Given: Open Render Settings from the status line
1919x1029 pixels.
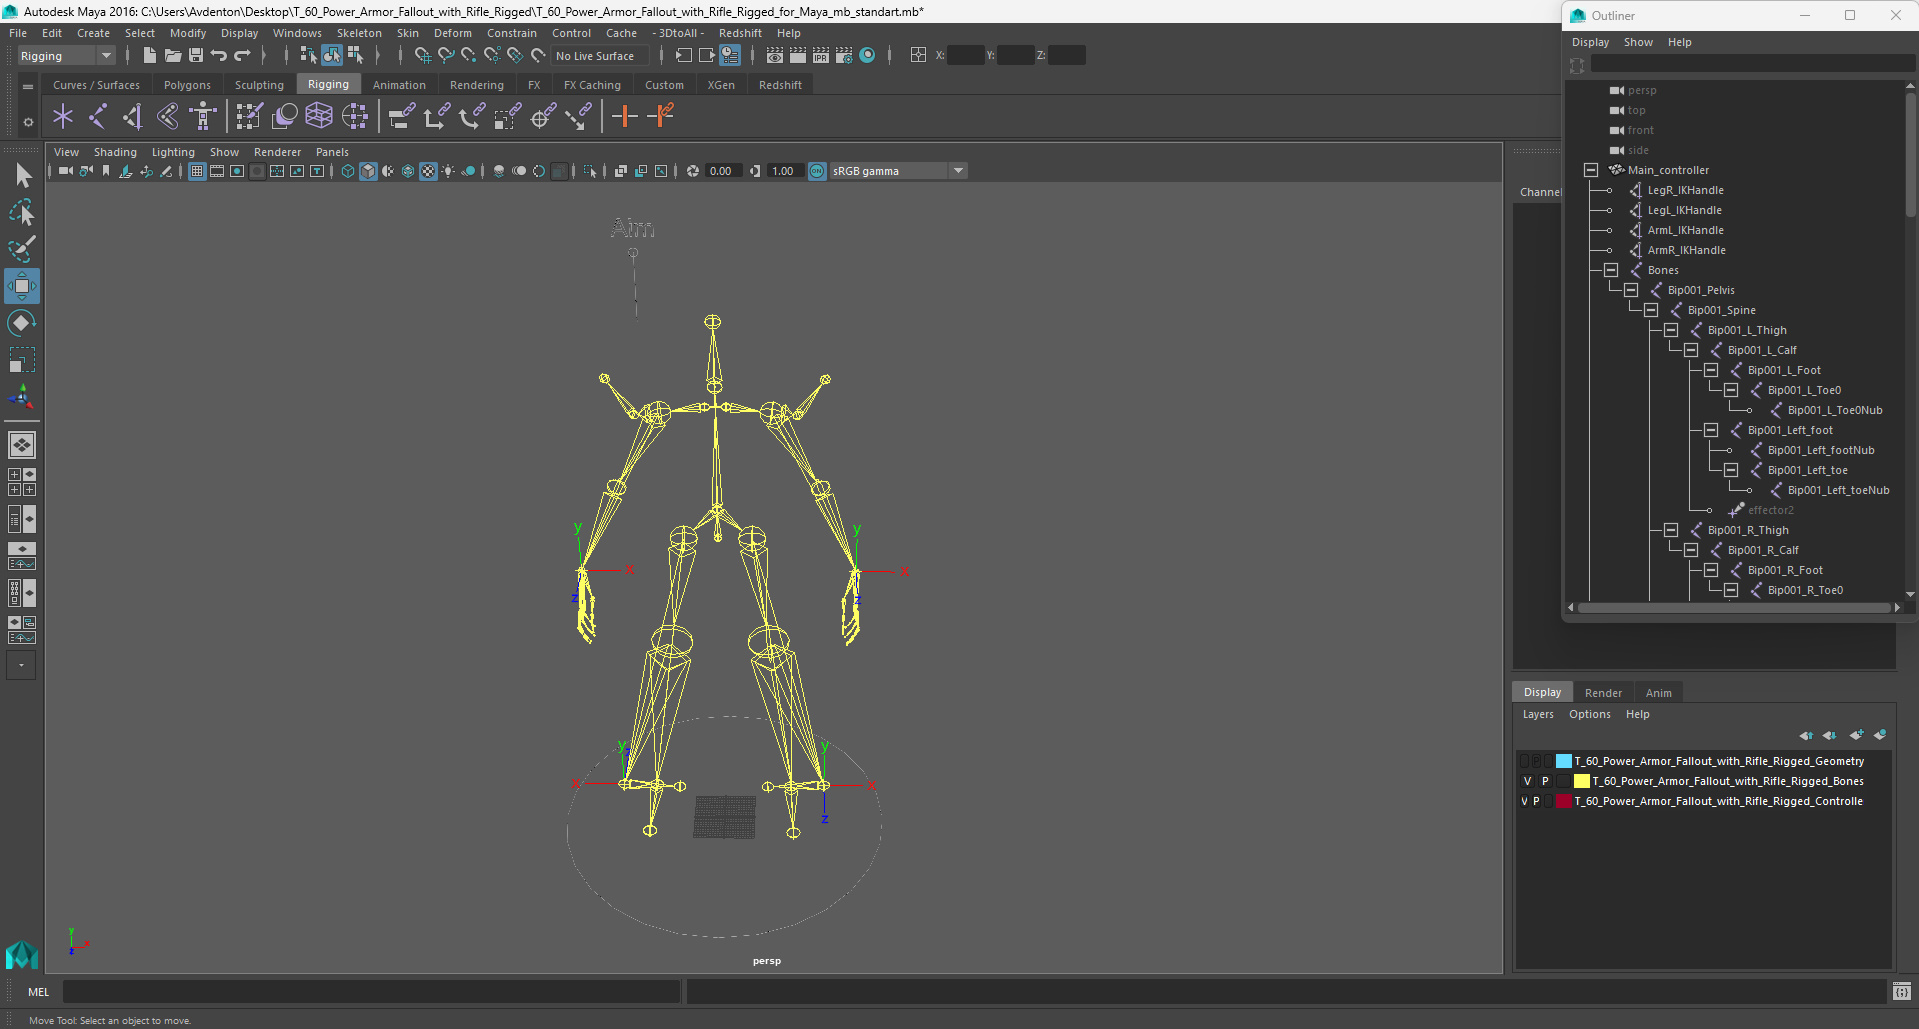Looking at the screenshot, I should [x=844, y=56].
